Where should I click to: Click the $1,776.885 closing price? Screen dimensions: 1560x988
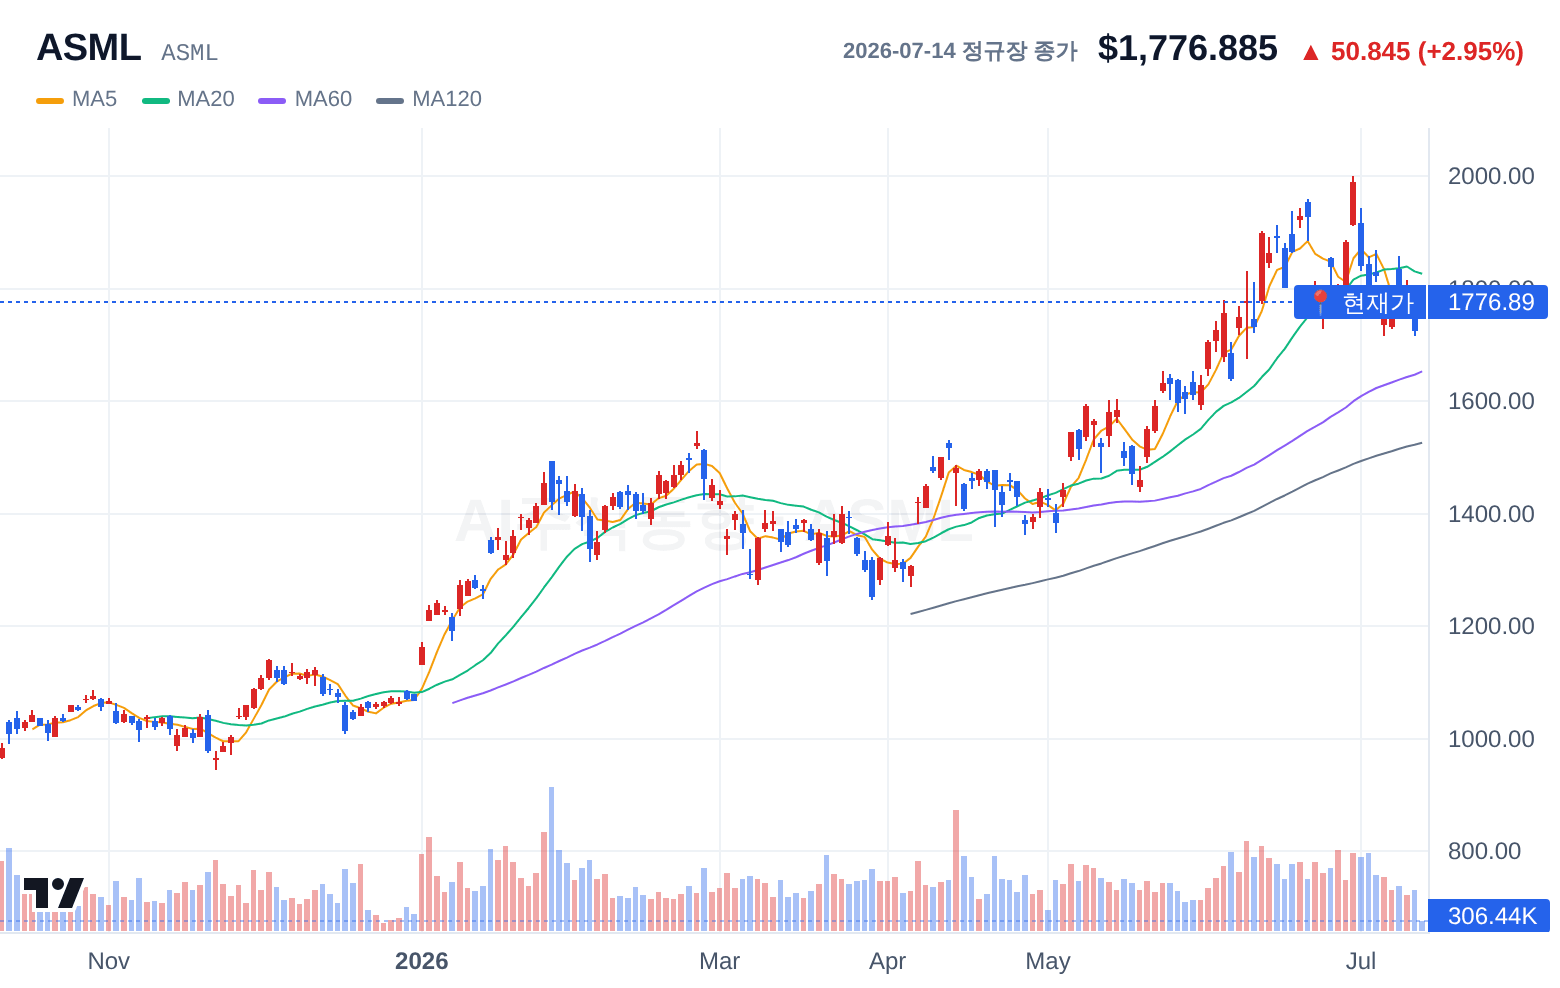pyautogui.click(x=1187, y=48)
